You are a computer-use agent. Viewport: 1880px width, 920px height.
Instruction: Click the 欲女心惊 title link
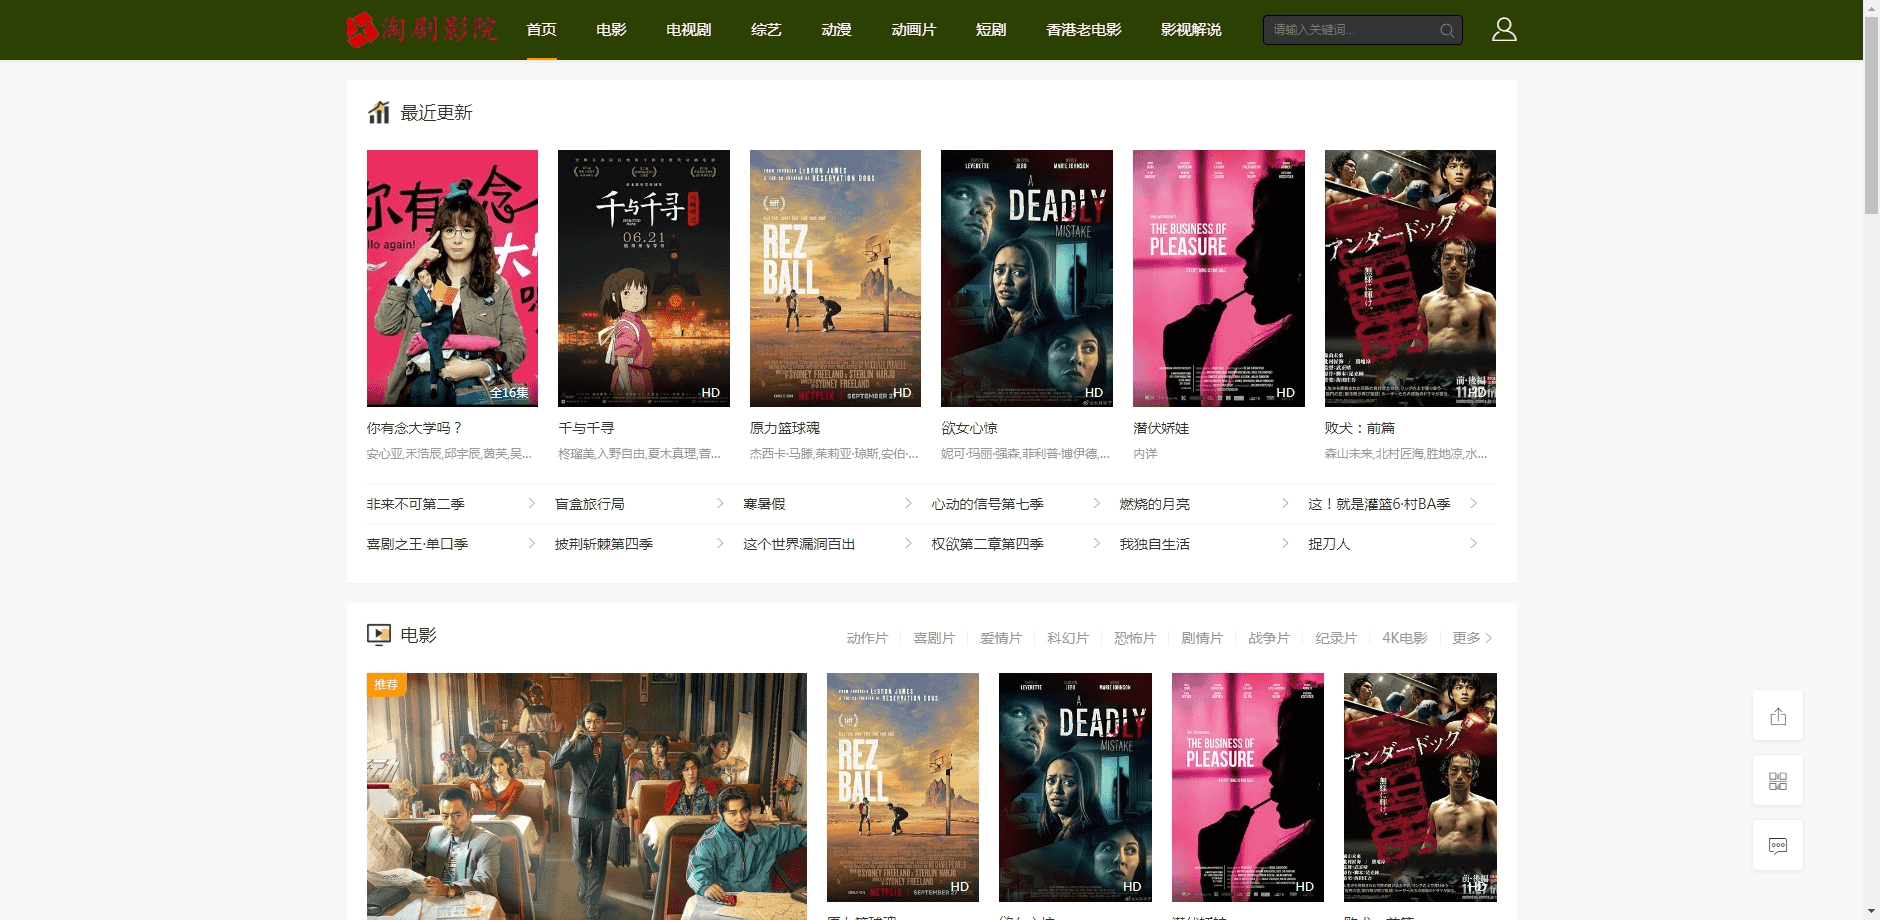click(969, 428)
